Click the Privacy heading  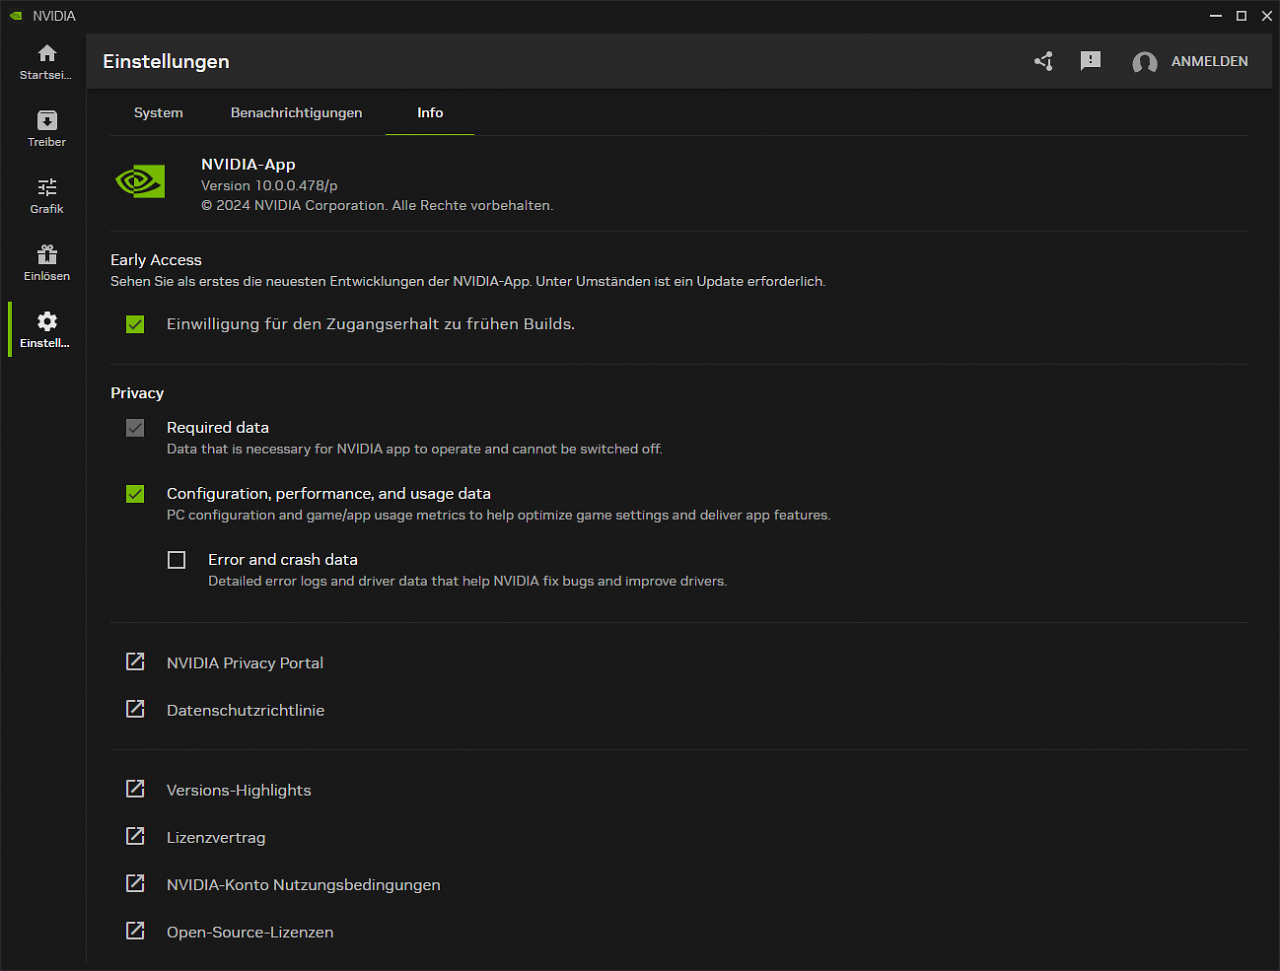click(x=137, y=393)
